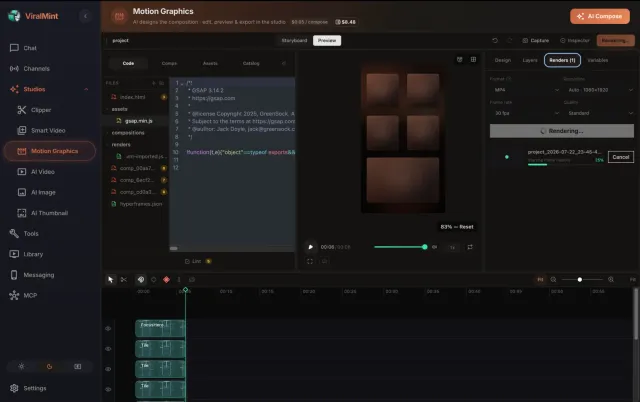Screen dimensions: 640x402
Task: Collapse the Studios section chevron
Action: [86, 89]
